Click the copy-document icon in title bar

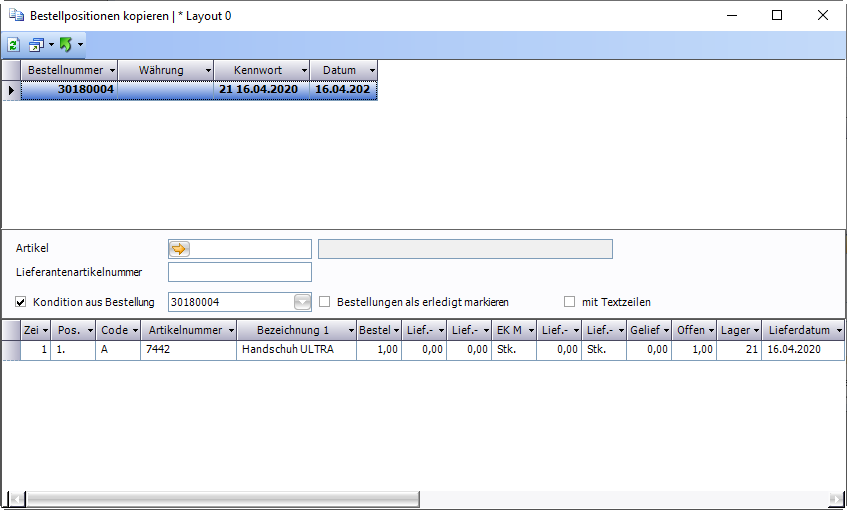[x=16, y=16]
